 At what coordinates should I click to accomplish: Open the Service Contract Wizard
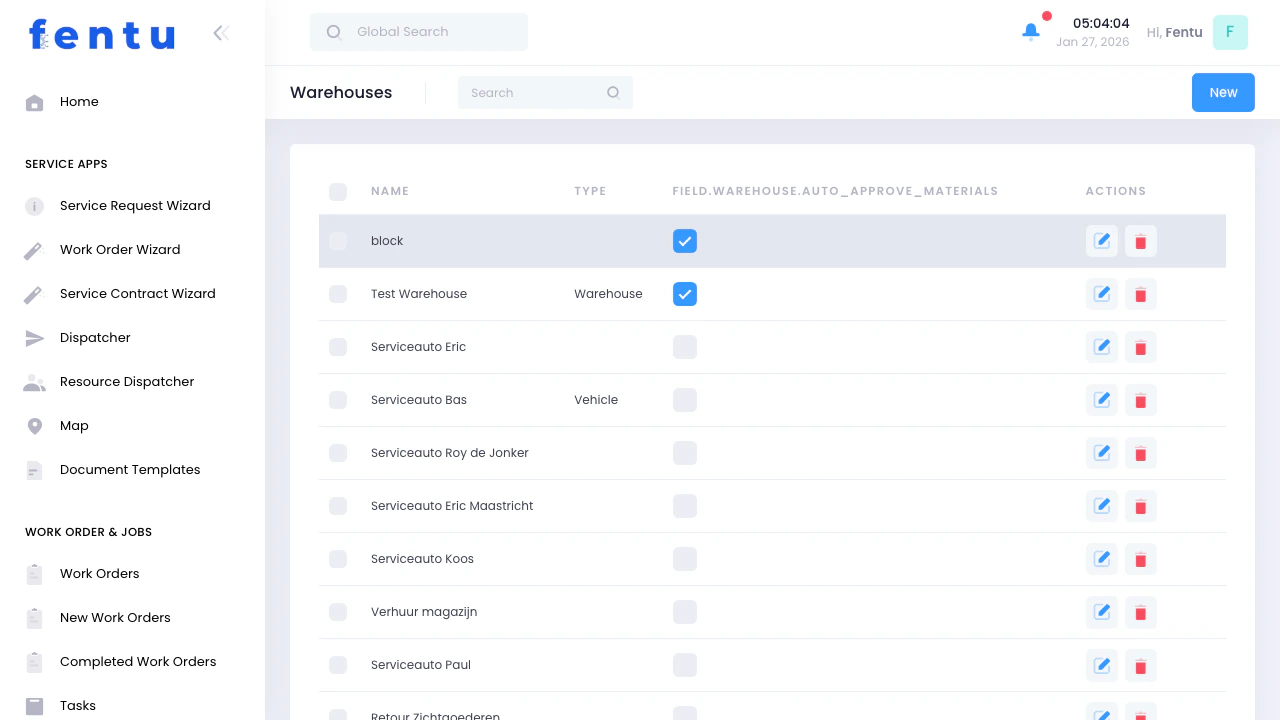137,293
